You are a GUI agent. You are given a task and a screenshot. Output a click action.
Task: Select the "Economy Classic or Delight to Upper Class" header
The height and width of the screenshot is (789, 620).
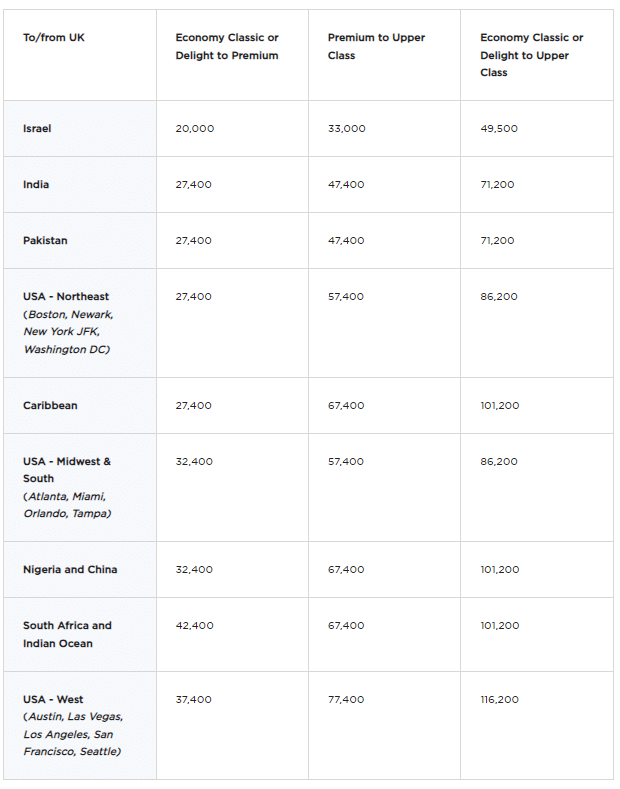(531, 55)
